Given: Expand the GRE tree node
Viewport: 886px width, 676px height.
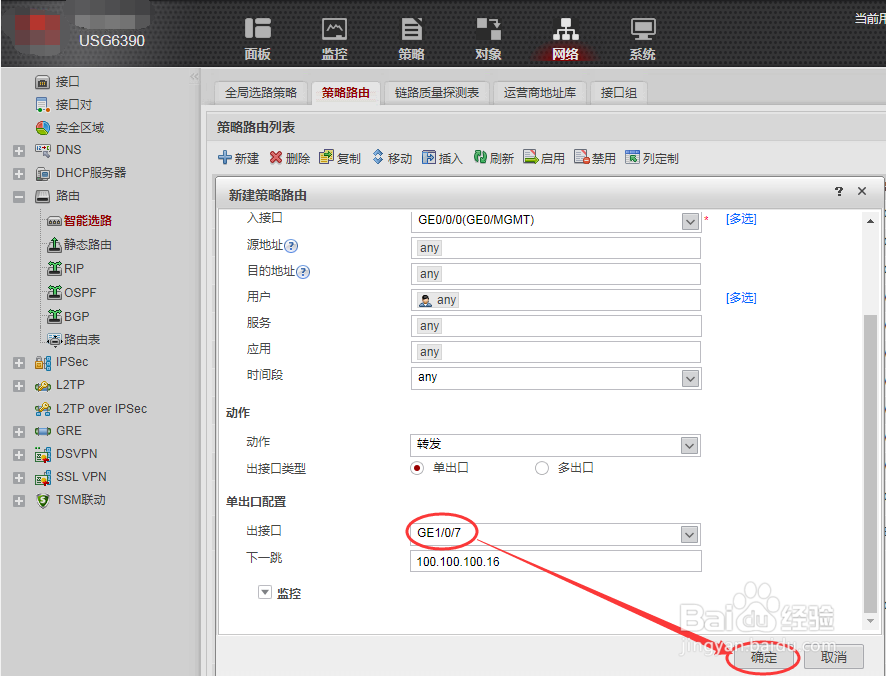Looking at the screenshot, I should [19, 432].
